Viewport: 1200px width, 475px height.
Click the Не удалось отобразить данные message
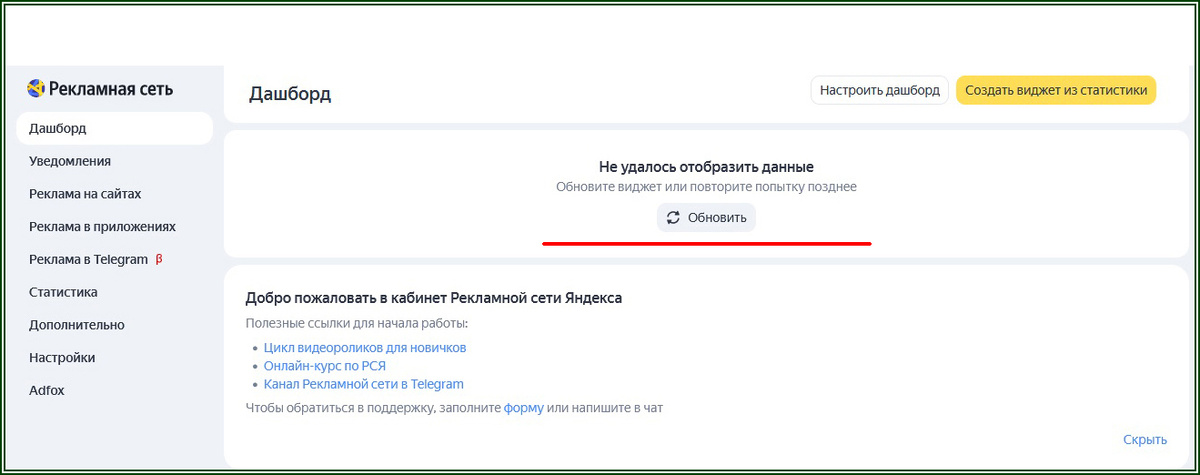click(706, 167)
